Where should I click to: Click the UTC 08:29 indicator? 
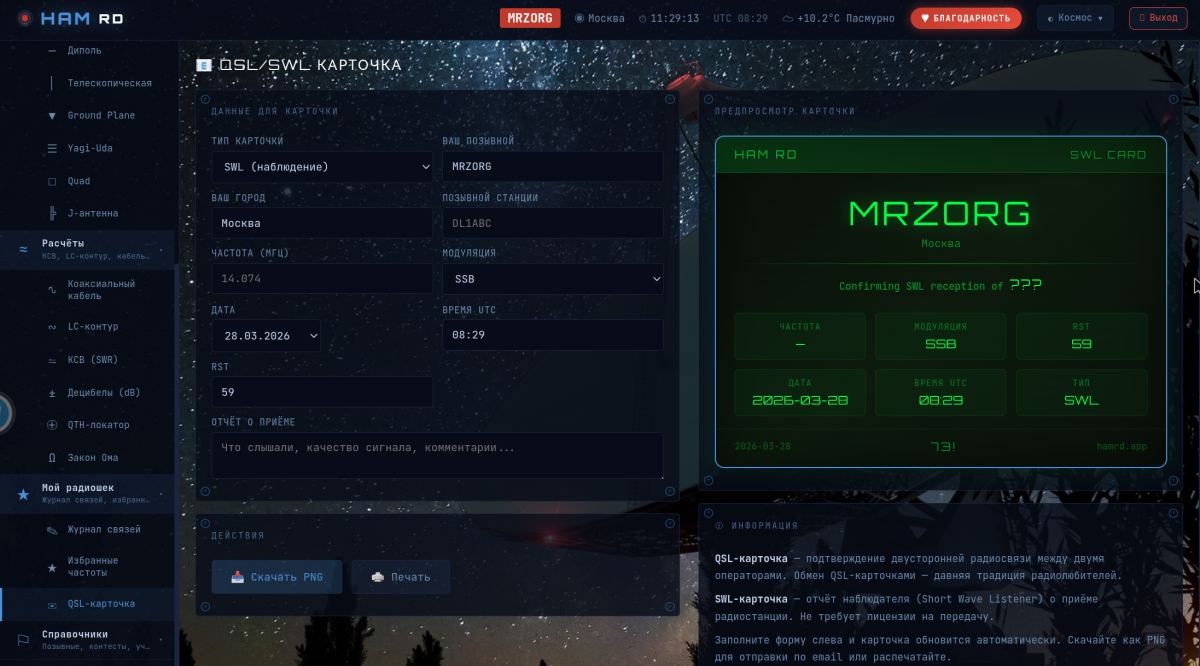(x=741, y=18)
